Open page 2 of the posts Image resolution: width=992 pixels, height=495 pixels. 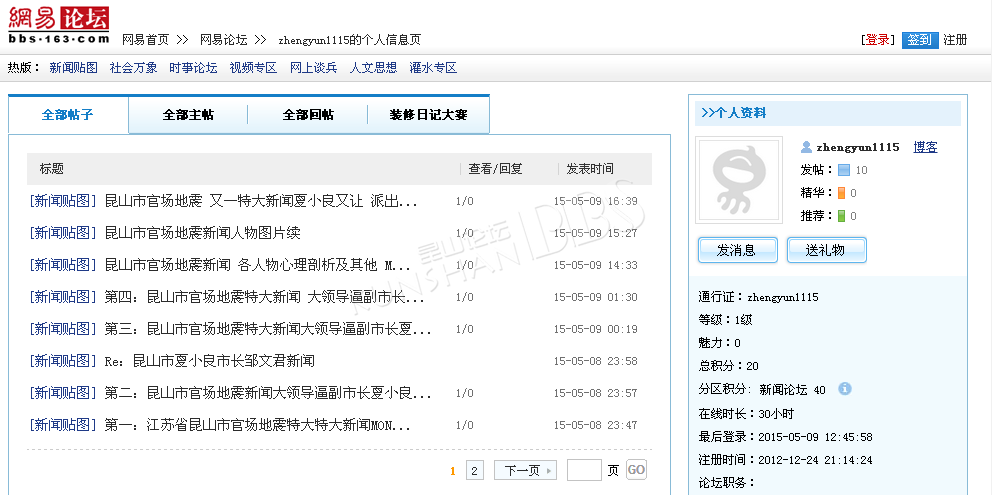click(474, 470)
